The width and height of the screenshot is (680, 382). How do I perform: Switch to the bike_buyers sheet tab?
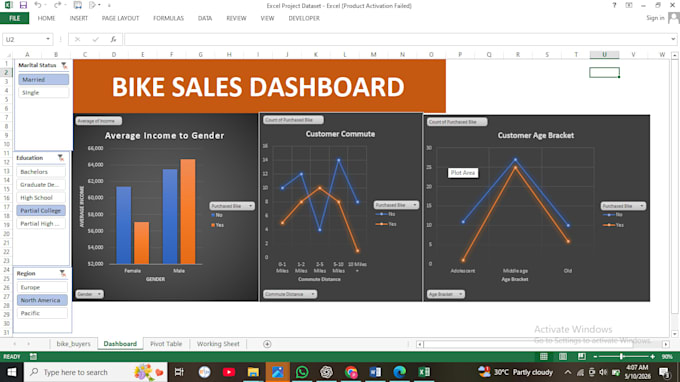point(73,344)
